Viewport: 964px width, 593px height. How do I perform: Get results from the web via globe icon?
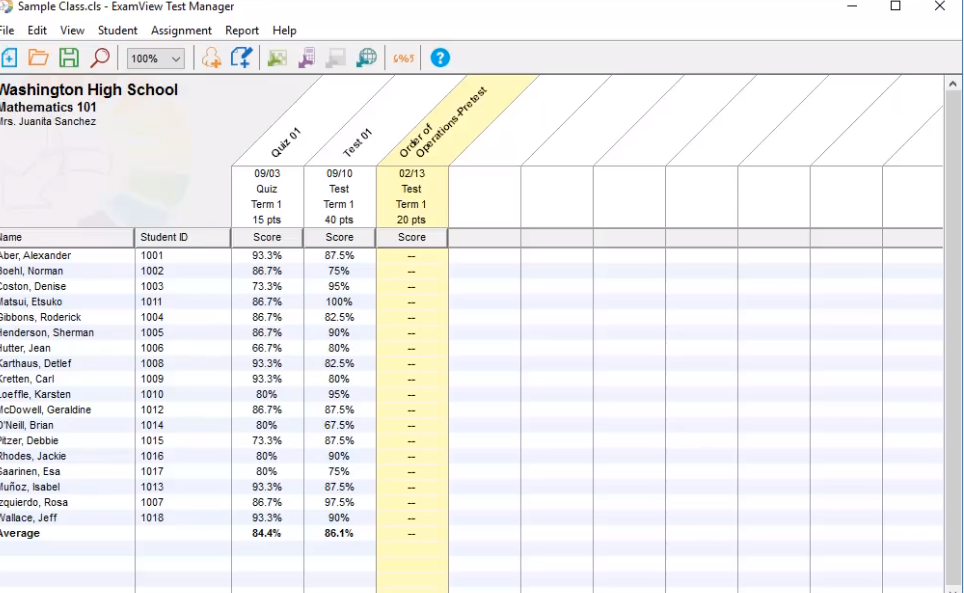(x=366, y=58)
